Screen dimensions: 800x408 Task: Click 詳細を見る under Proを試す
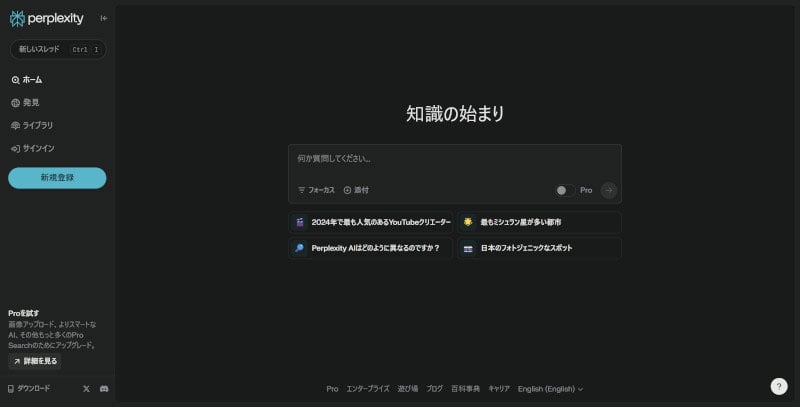tap(35, 361)
